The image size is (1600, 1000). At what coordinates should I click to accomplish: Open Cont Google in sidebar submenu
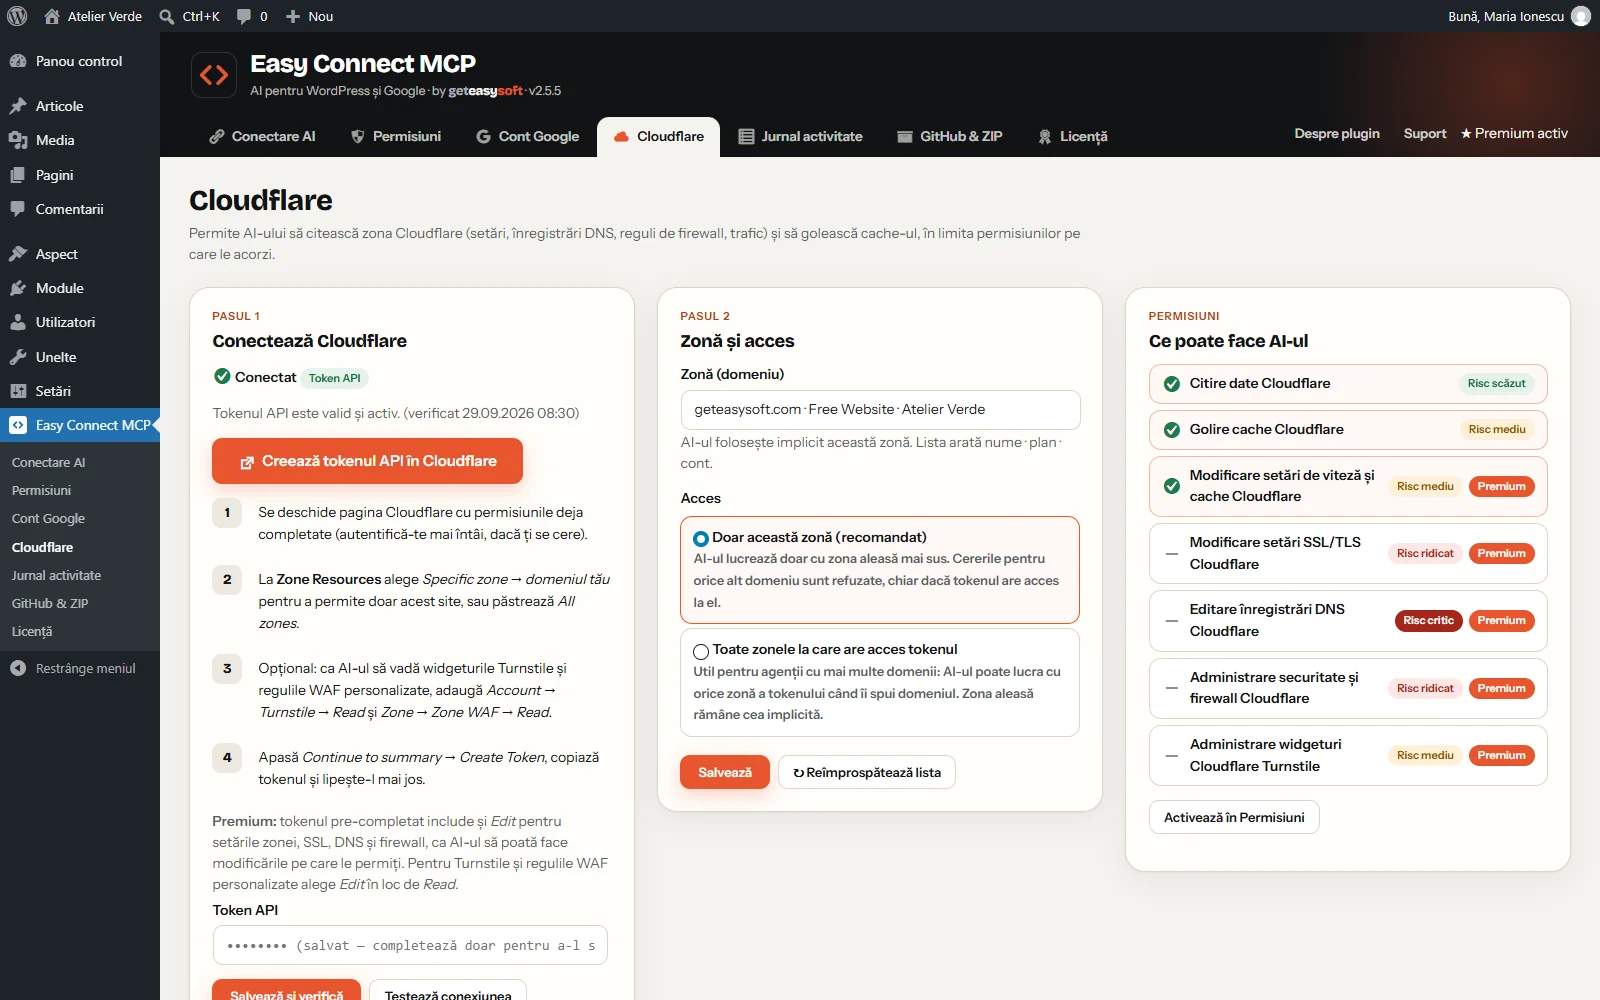point(48,518)
